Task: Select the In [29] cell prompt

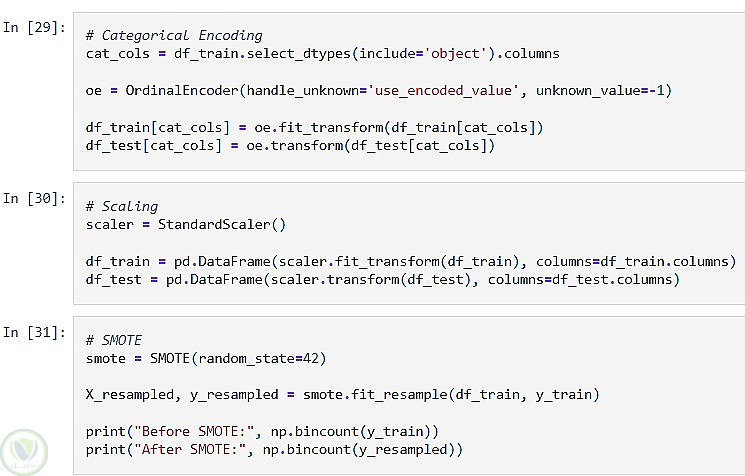Action: tap(32, 27)
